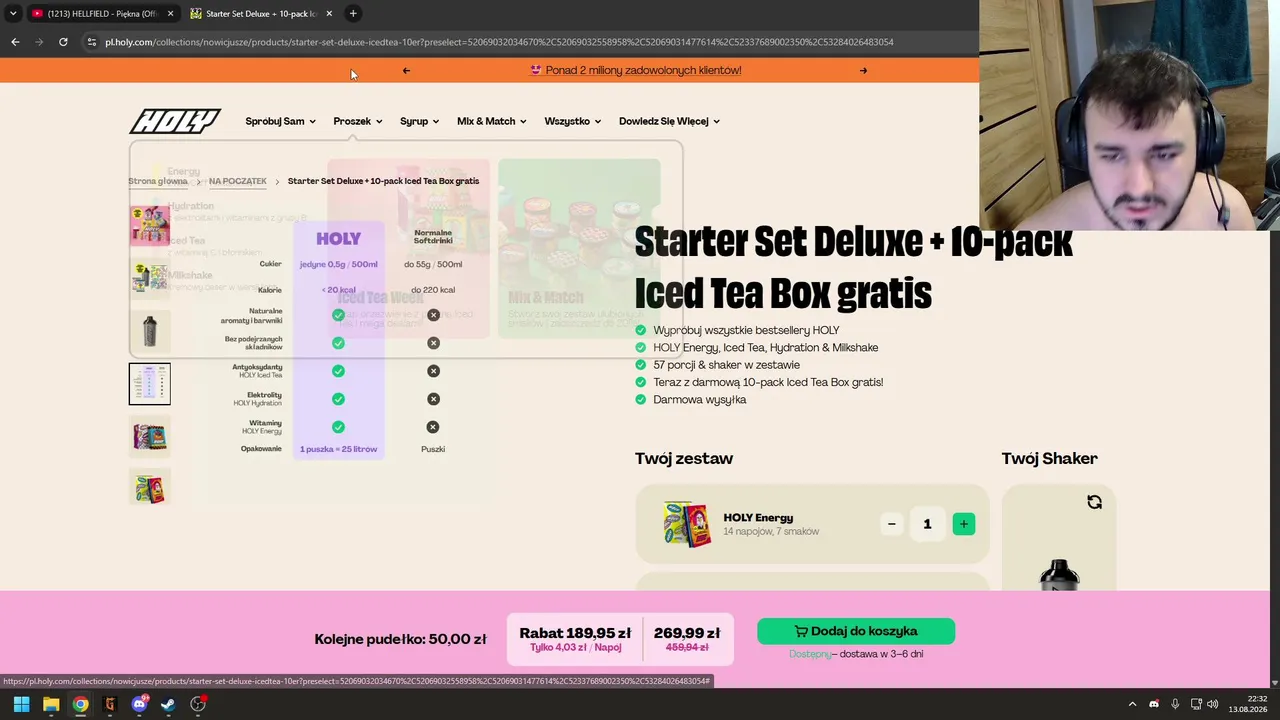Click the Discord icon in the system tray

click(1154, 704)
